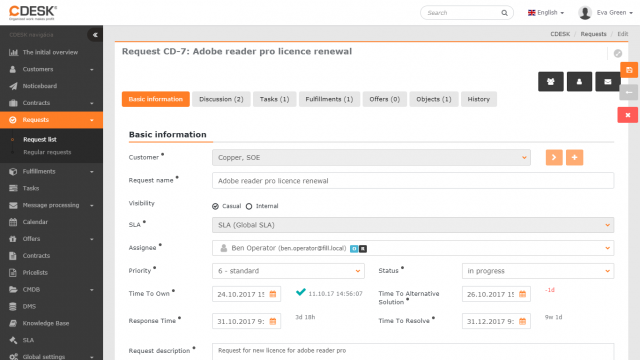640x360 pixels.
Task: Expand Message processing sidebar menu
Action: [51, 205]
